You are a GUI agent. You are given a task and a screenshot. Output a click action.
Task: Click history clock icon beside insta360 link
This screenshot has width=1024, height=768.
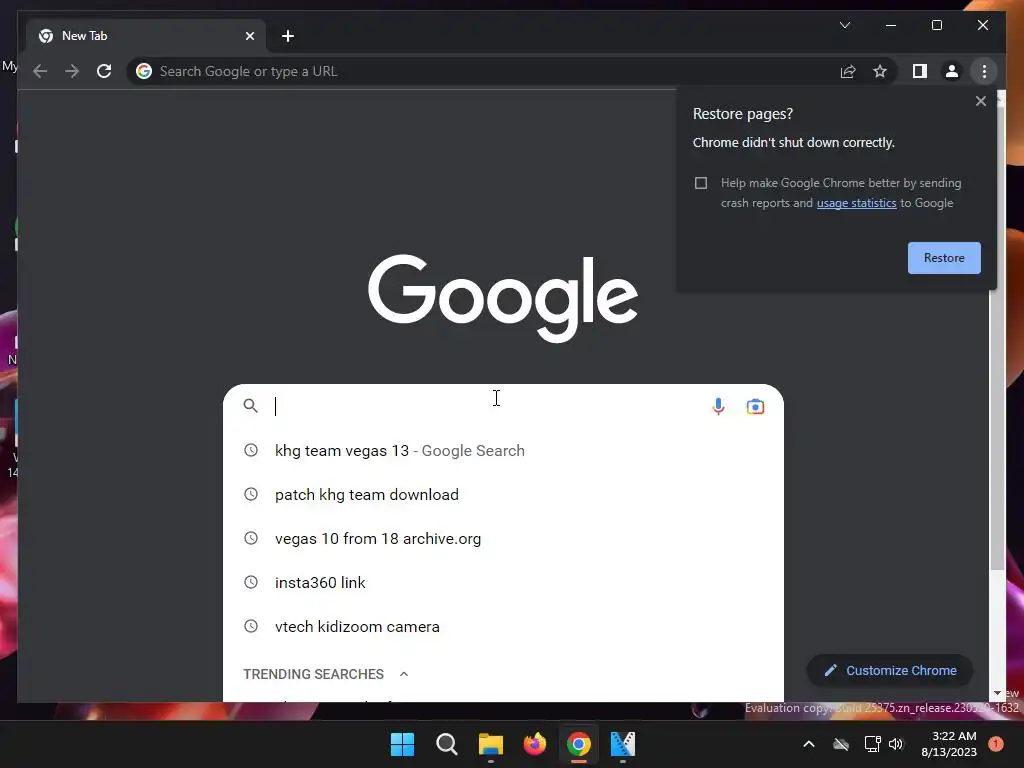point(251,582)
